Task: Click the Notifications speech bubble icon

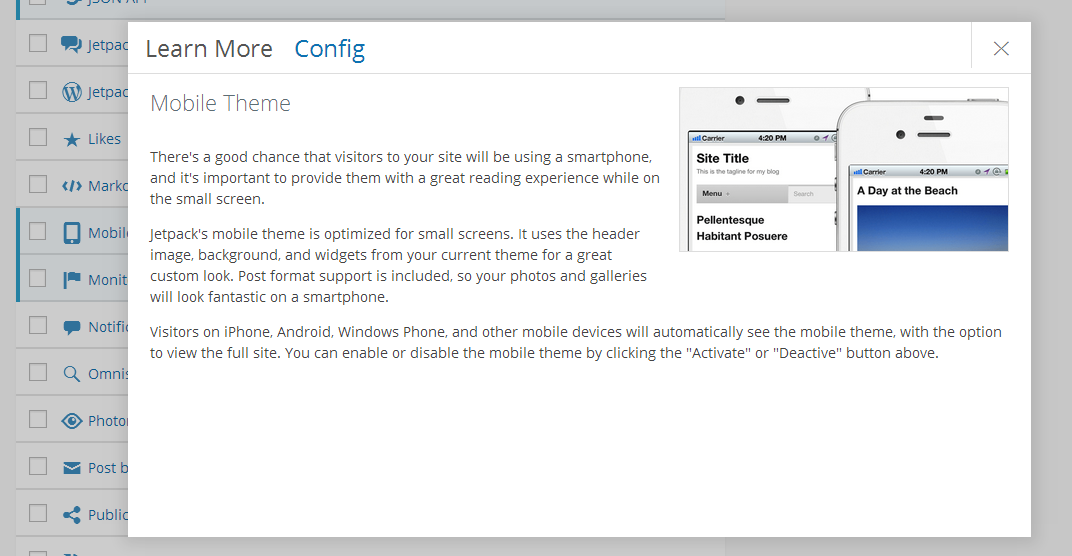Action: [x=71, y=327]
